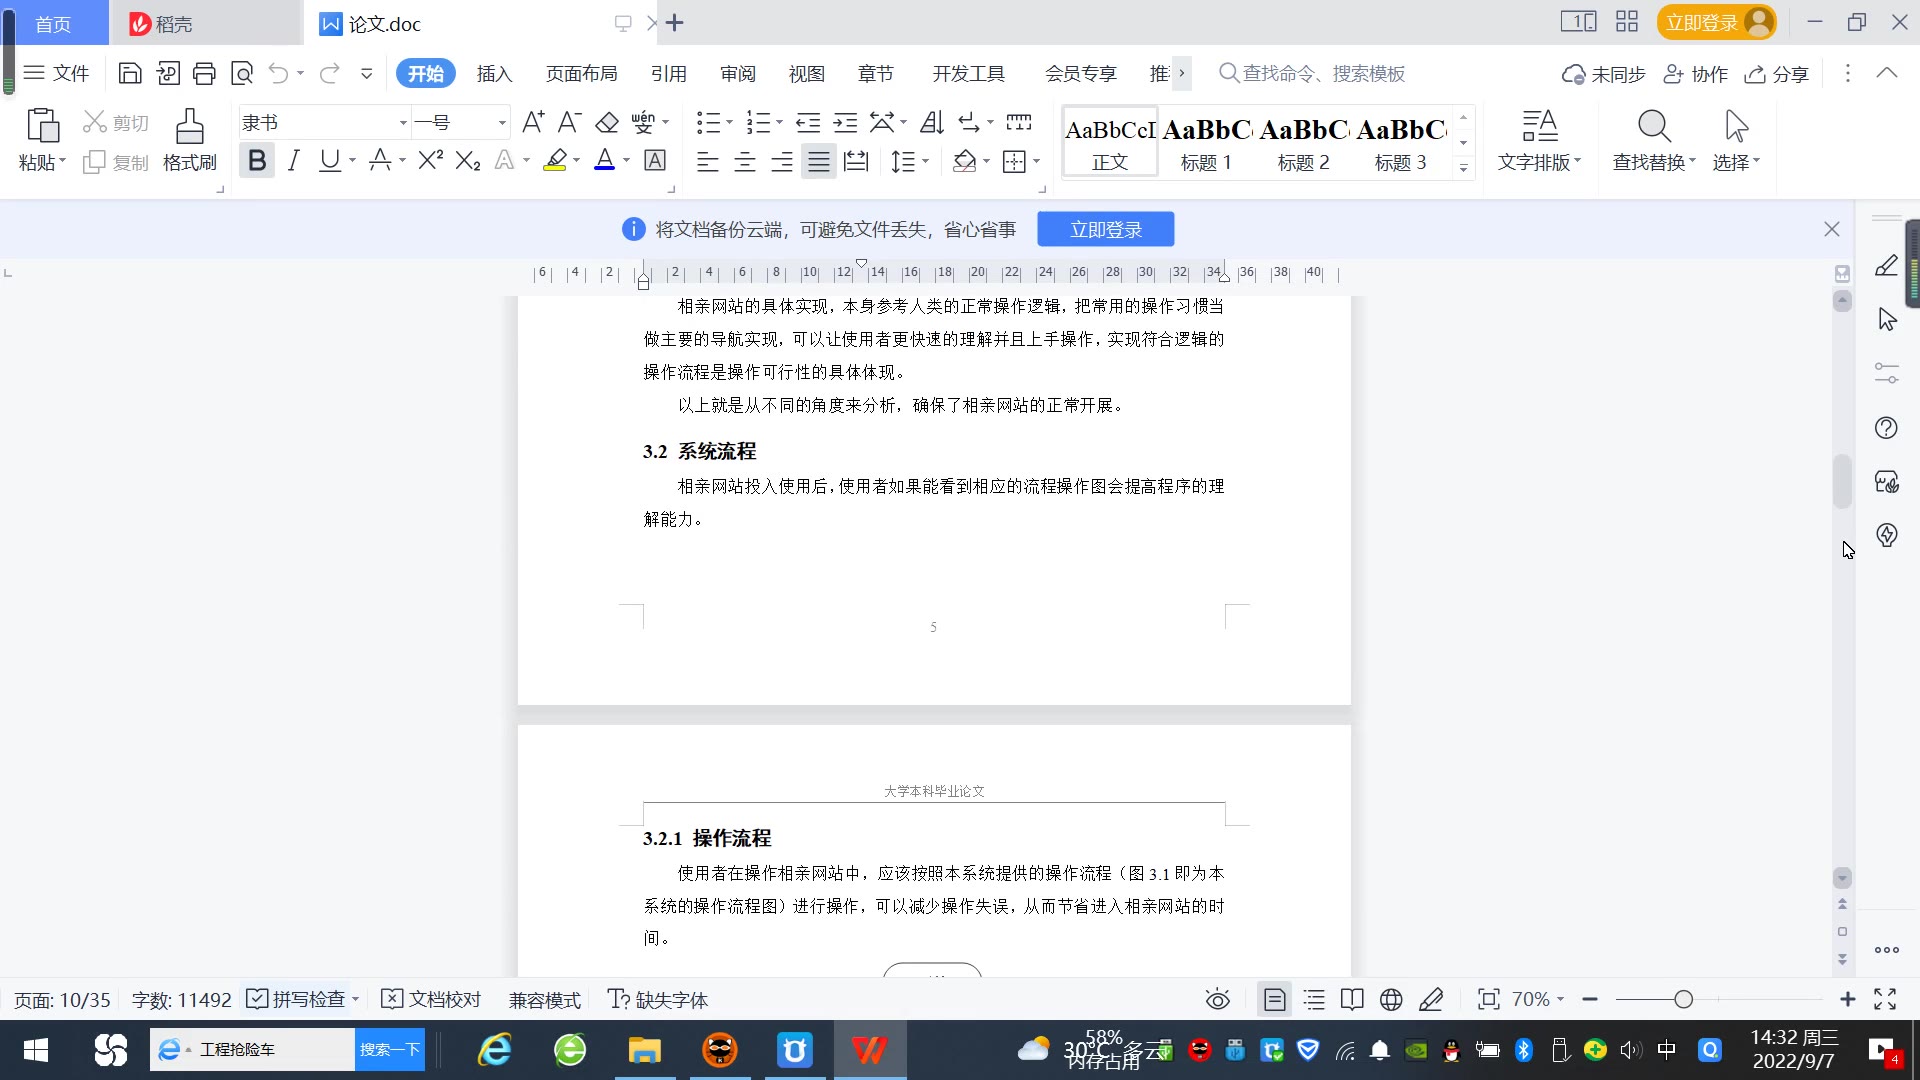Toggle bold formatting

(x=257, y=161)
